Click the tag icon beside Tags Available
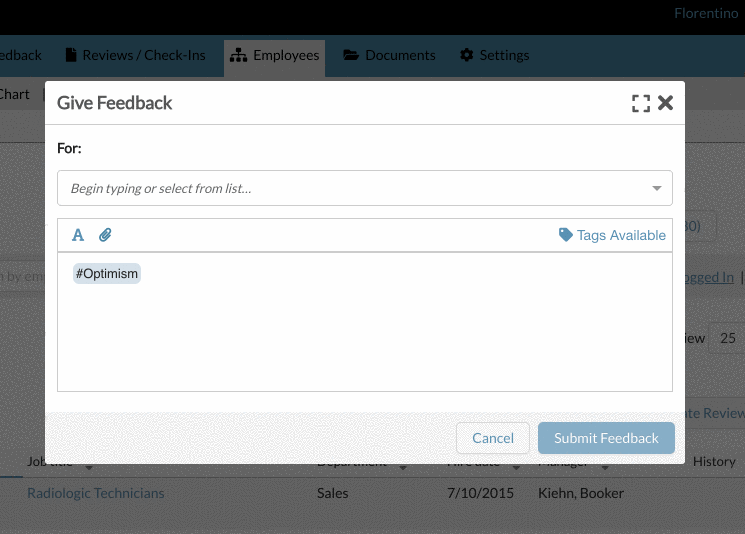 pos(565,235)
